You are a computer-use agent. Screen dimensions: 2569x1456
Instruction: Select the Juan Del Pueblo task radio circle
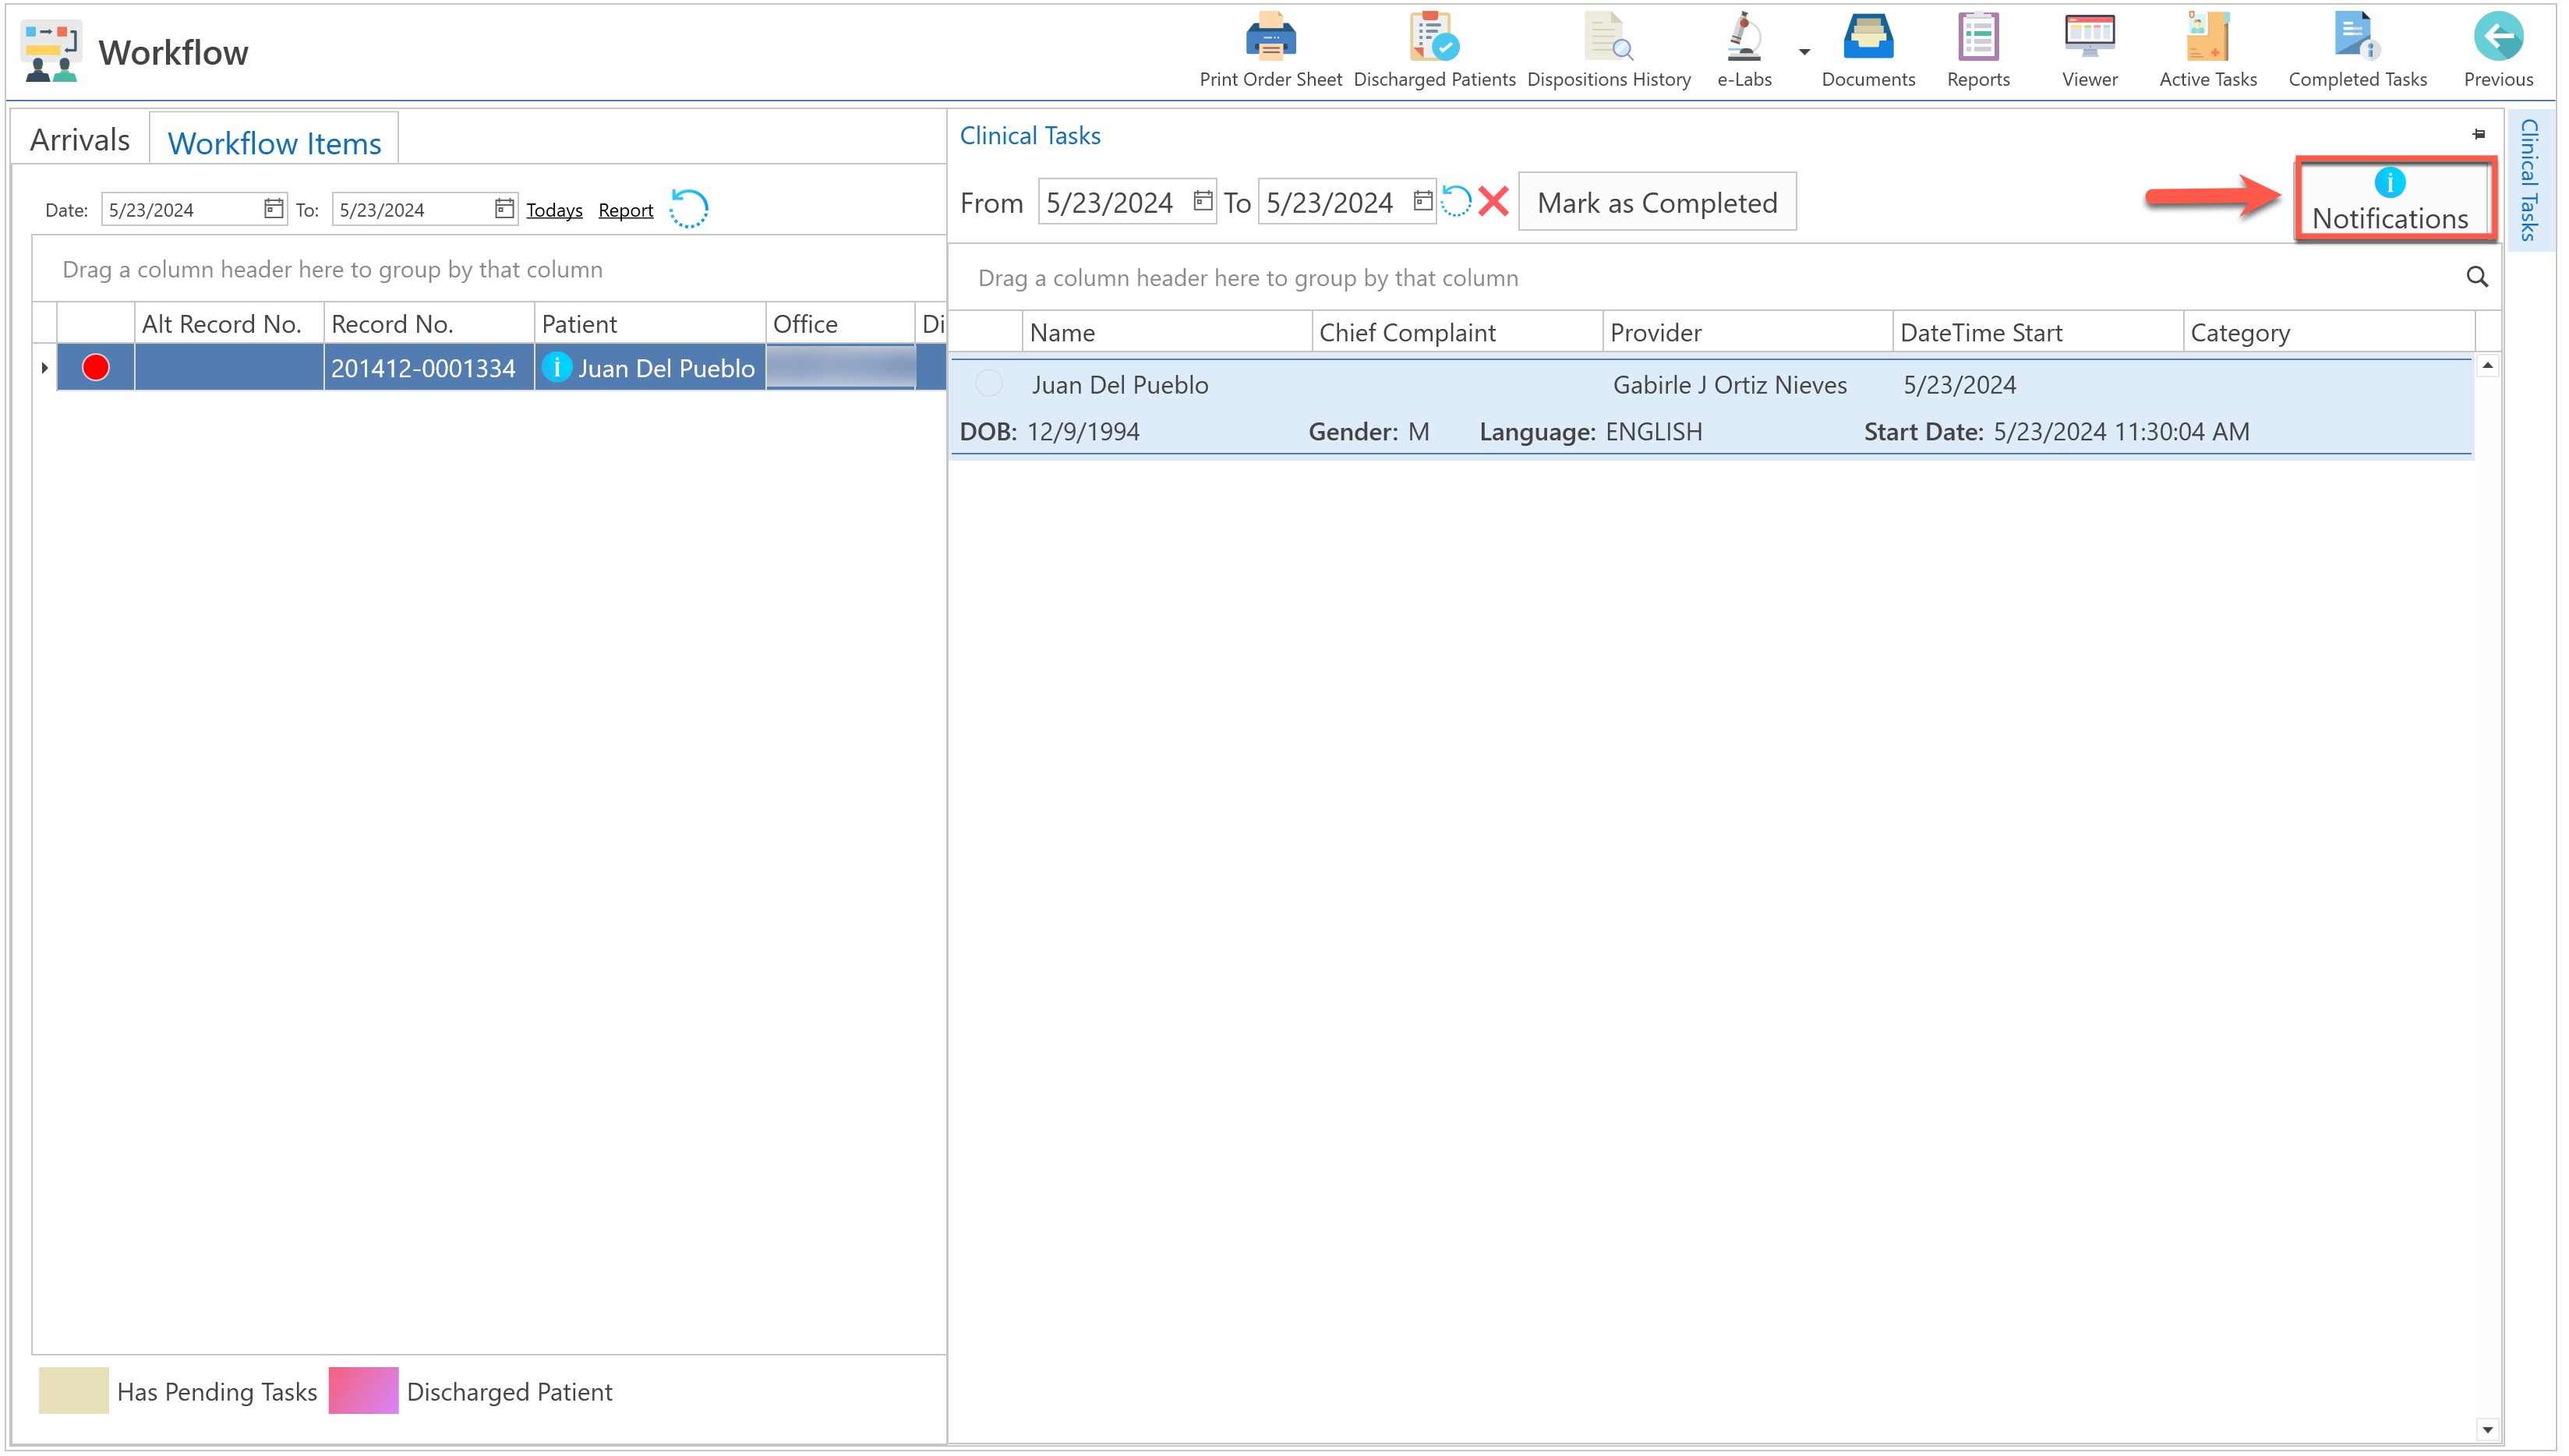[988, 383]
